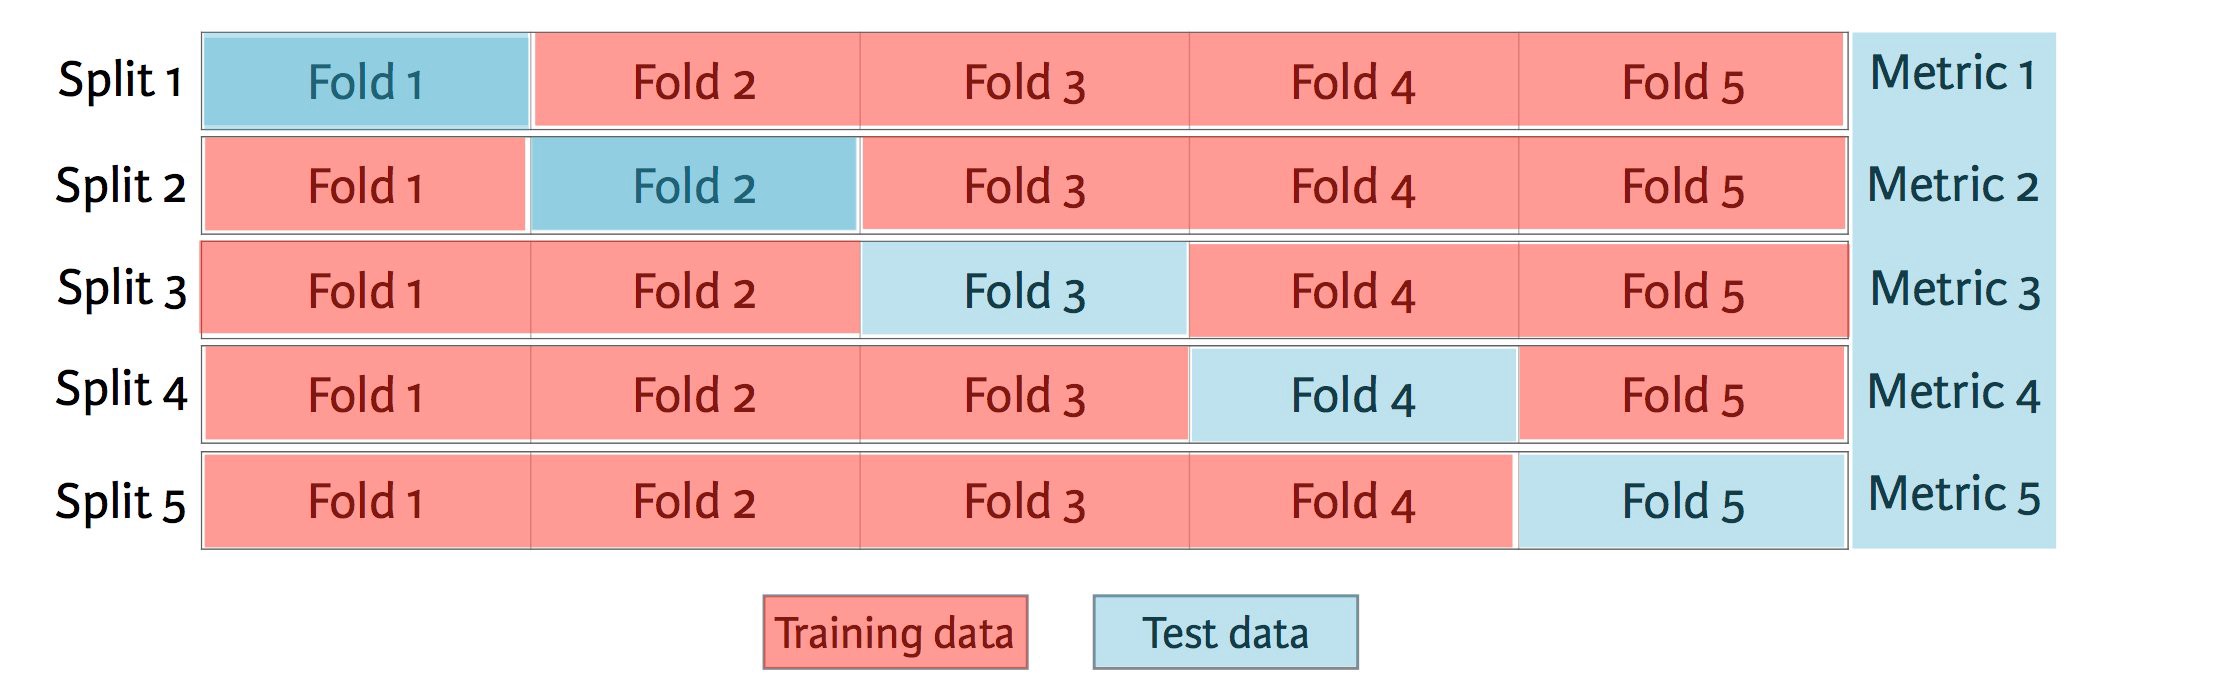Select the Metric 1 label
The height and width of the screenshot is (696, 2220).
(1952, 74)
